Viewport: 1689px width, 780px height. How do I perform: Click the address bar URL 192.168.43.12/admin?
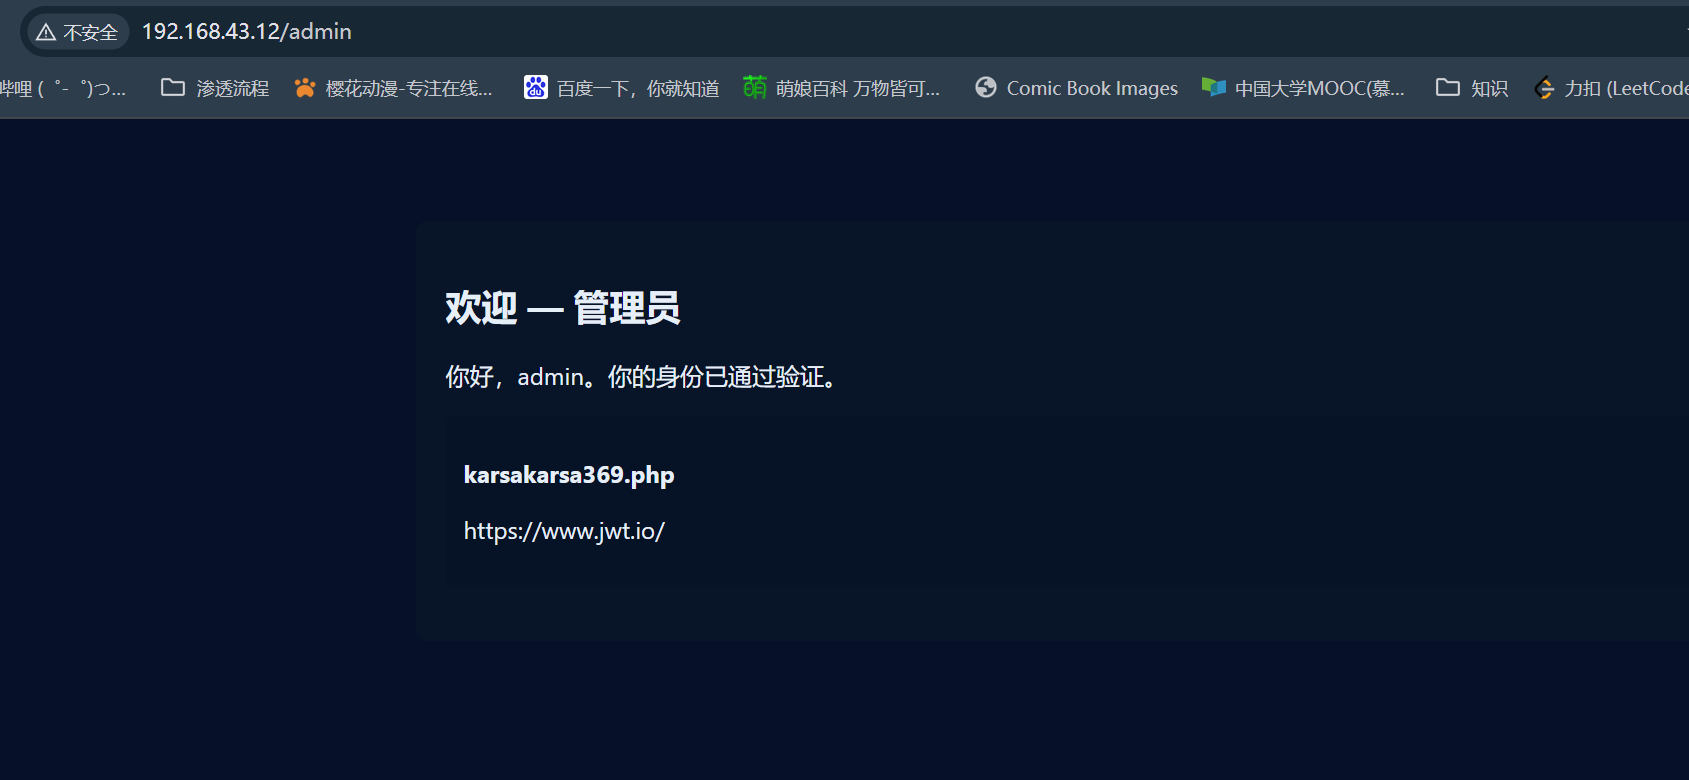(247, 32)
